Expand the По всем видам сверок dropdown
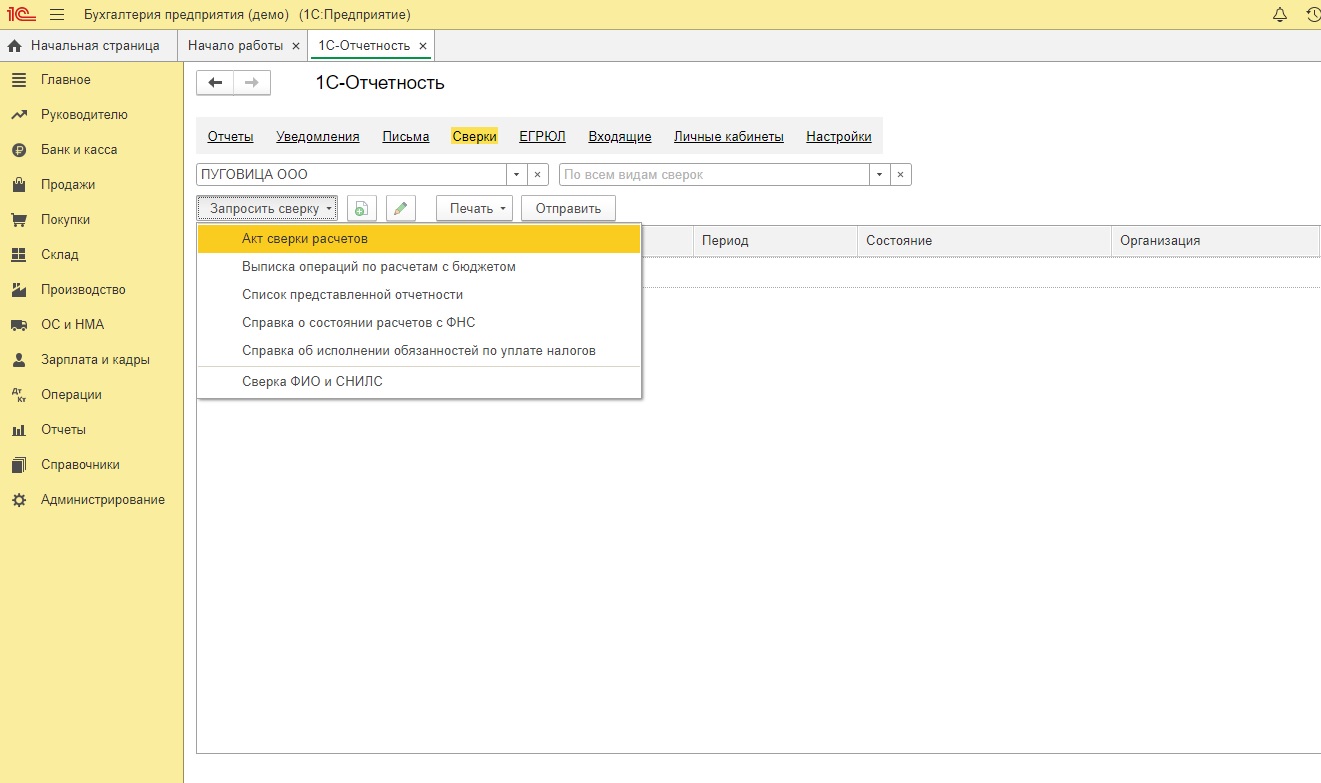Viewport: 1321px width, 783px height. point(880,175)
